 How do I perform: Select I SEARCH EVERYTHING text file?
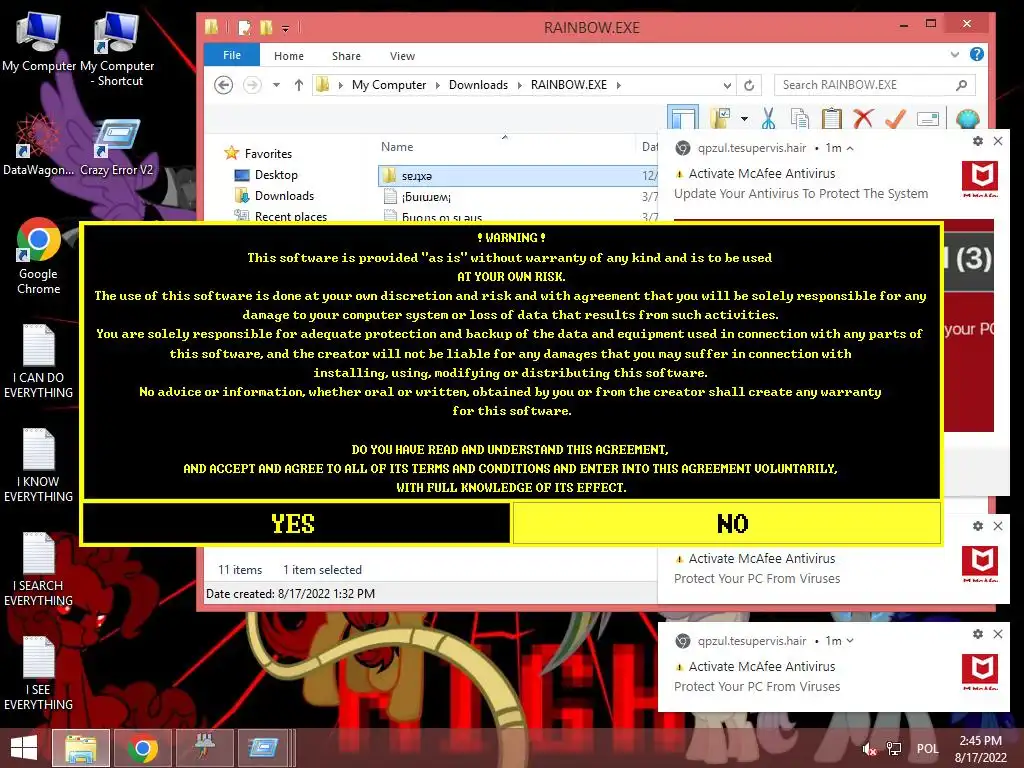(39, 569)
